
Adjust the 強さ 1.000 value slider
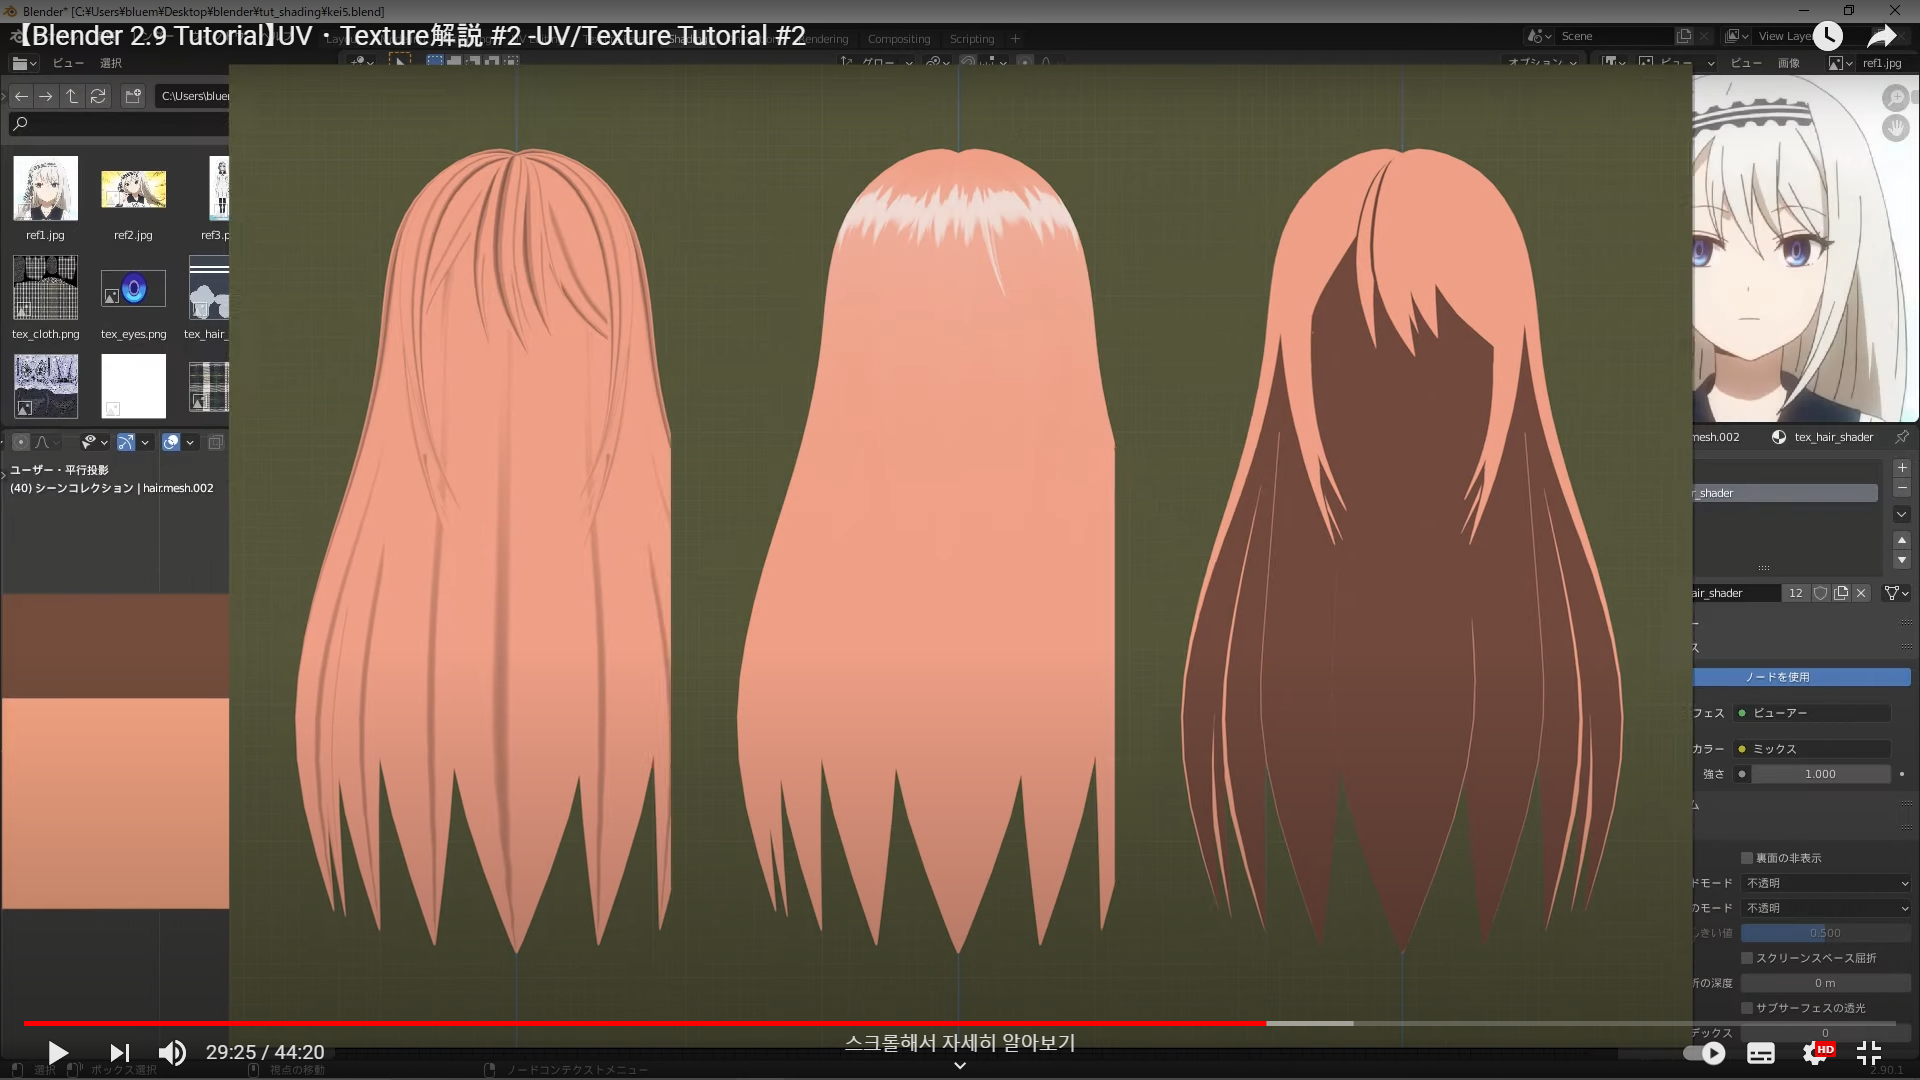tap(1819, 774)
